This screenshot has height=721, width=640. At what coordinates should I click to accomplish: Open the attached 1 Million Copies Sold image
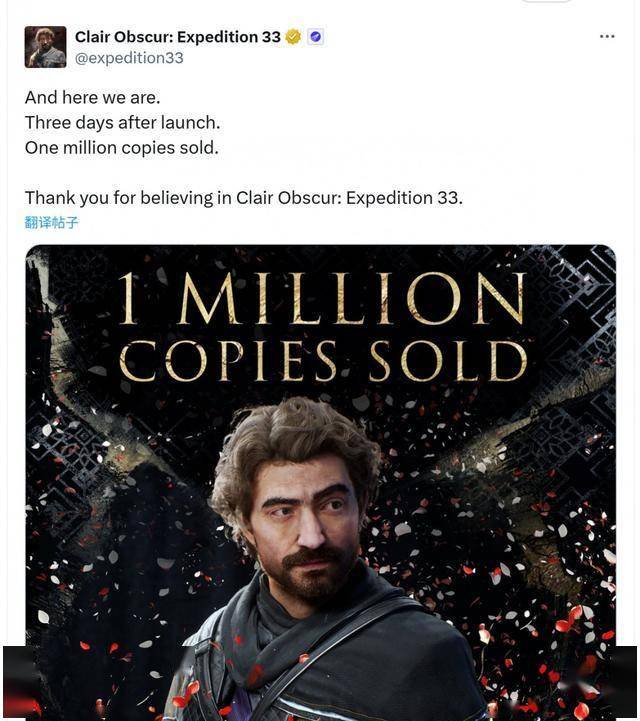tap(320, 483)
